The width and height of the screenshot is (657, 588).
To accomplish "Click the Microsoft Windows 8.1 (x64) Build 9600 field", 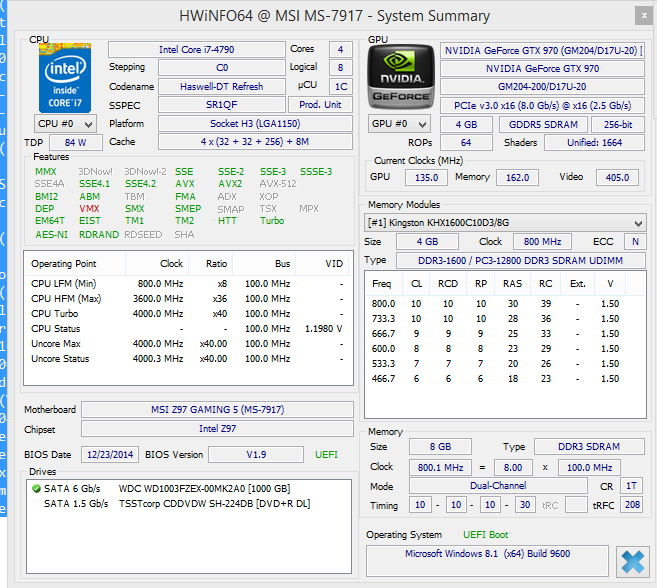I will coord(487,561).
